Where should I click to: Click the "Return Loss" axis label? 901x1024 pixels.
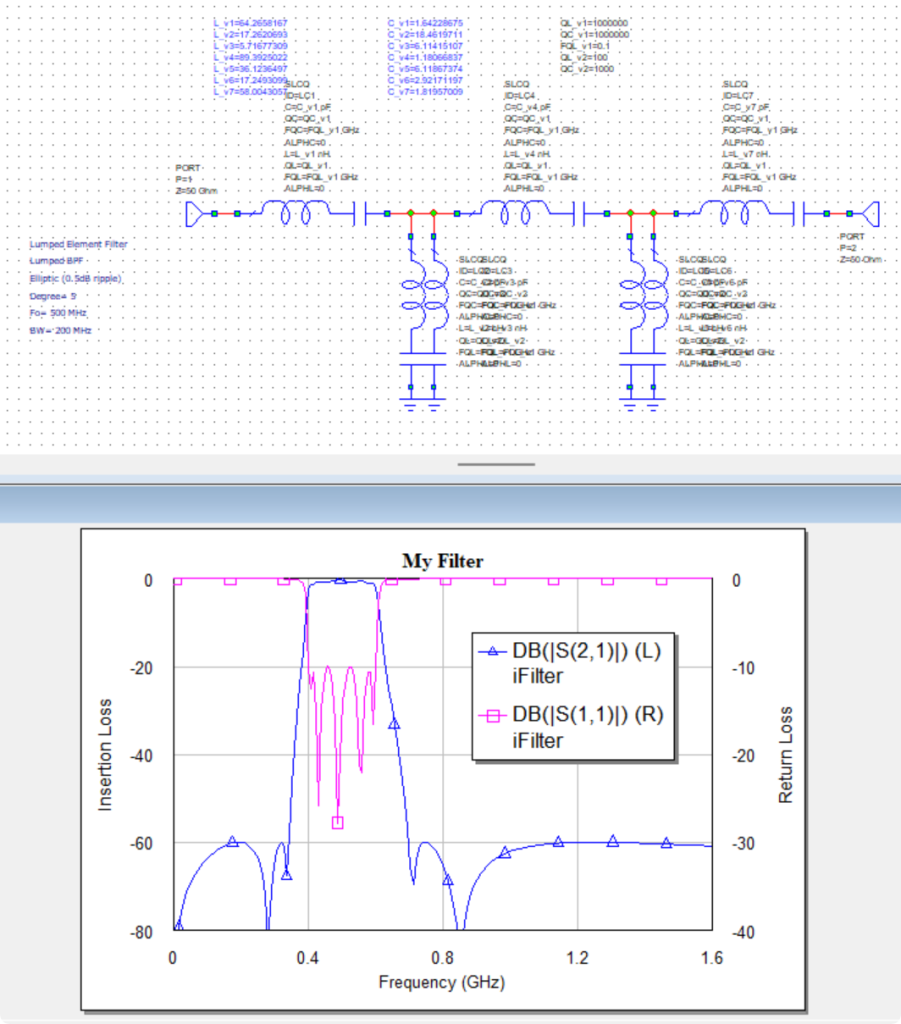(x=785, y=755)
